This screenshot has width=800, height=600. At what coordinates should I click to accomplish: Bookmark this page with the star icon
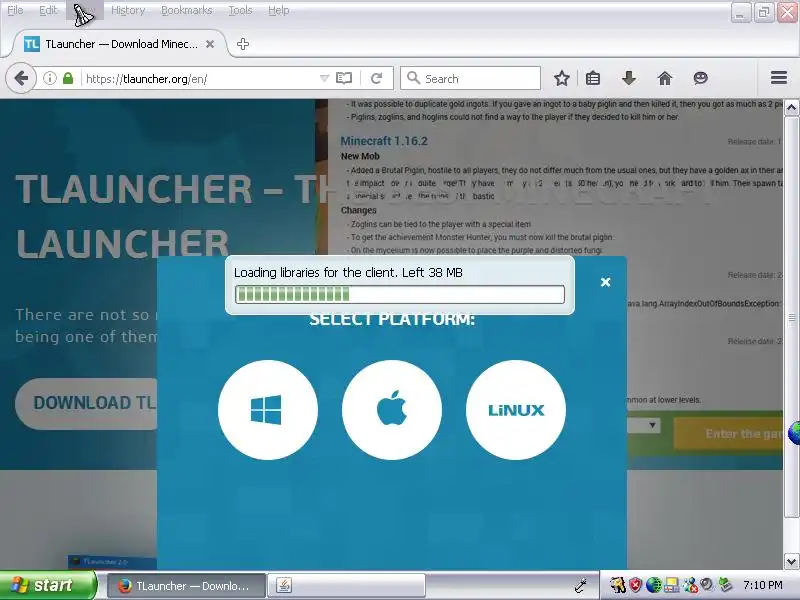coord(562,78)
